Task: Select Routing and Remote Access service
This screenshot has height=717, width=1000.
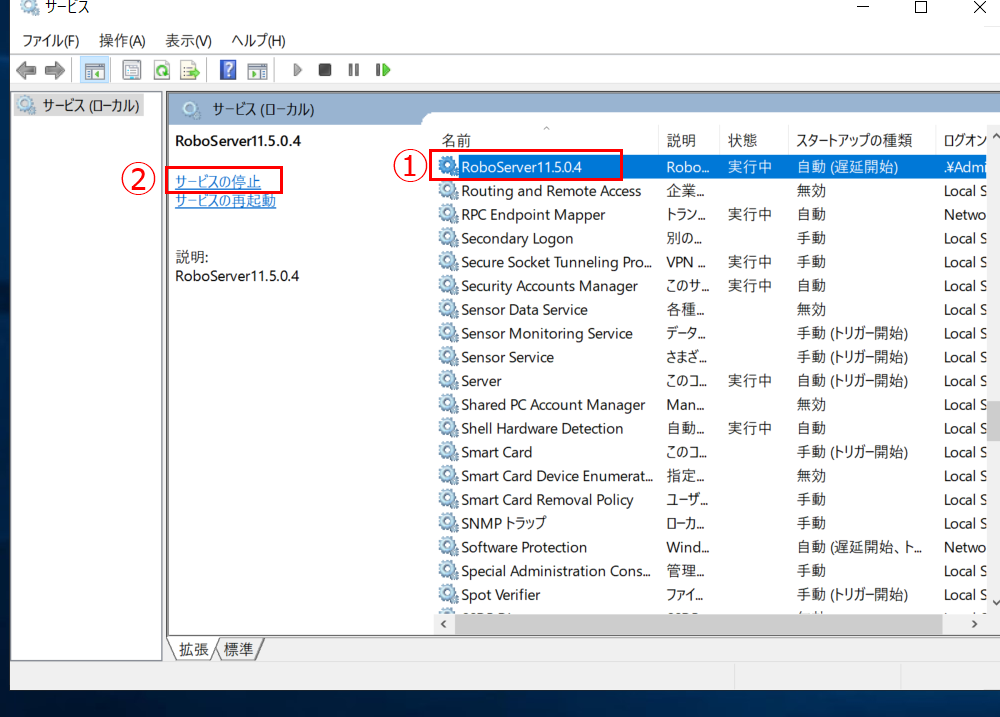Action: [712, 191]
